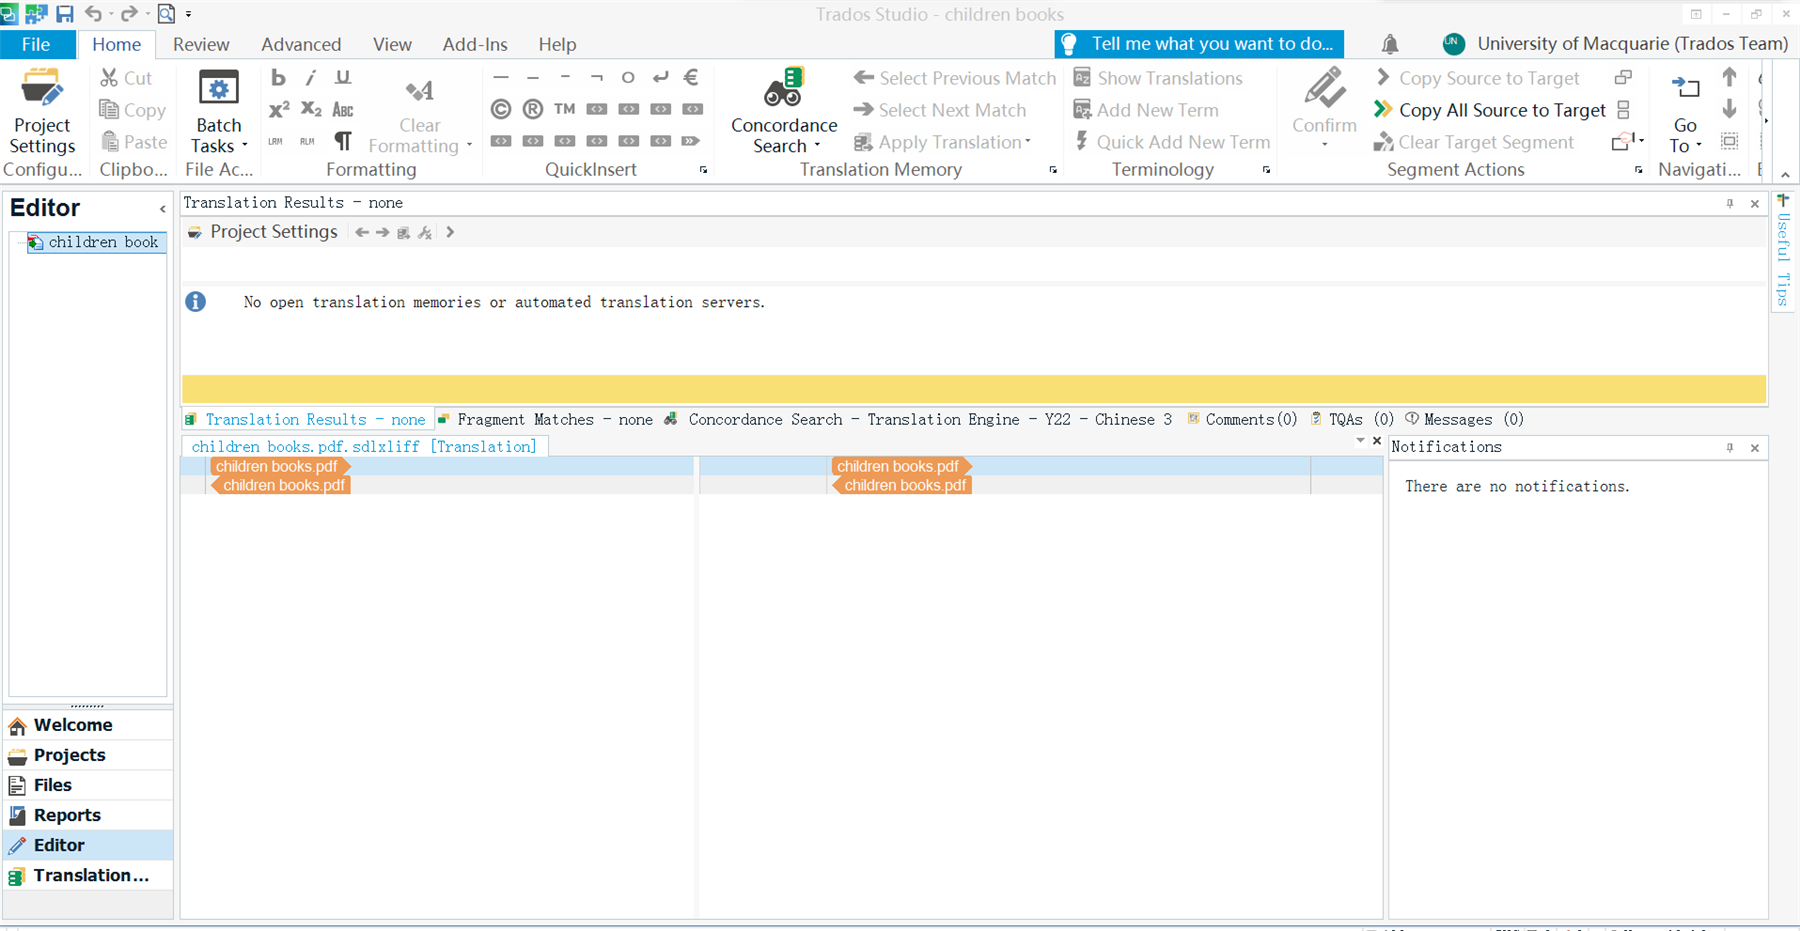Click Add New Term
This screenshot has height=931, width=1800.
click(x=1146, y=110)
